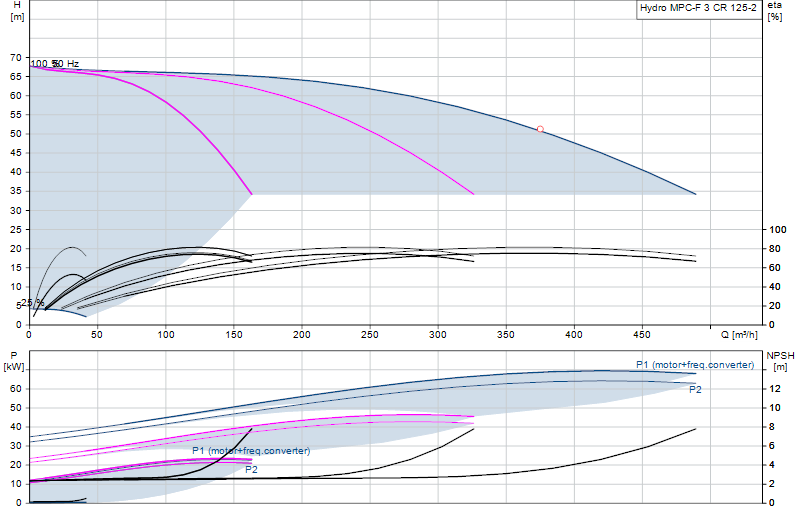This screenshot has height=520, width=800.
Task: Click the eta [%] axis label
Action: point(774,11)
